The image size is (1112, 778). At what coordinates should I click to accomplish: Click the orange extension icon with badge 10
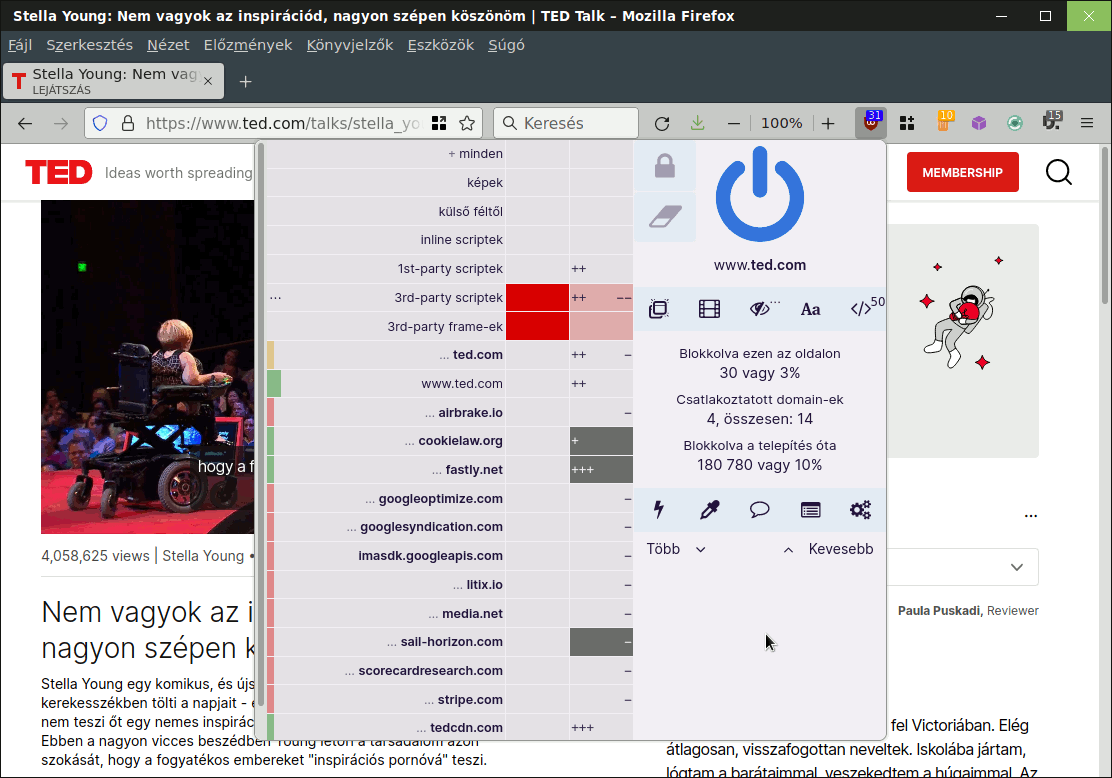click(x=943, y=123)
